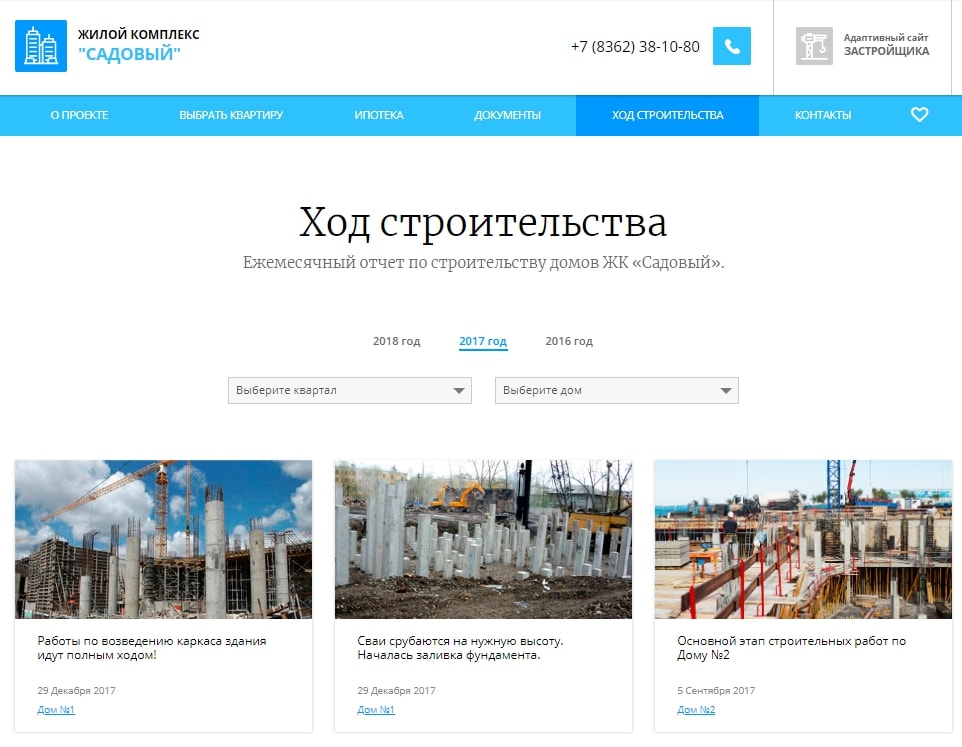Click the «Жилой комплекс Садовый» site title

[x=139, y=45]
